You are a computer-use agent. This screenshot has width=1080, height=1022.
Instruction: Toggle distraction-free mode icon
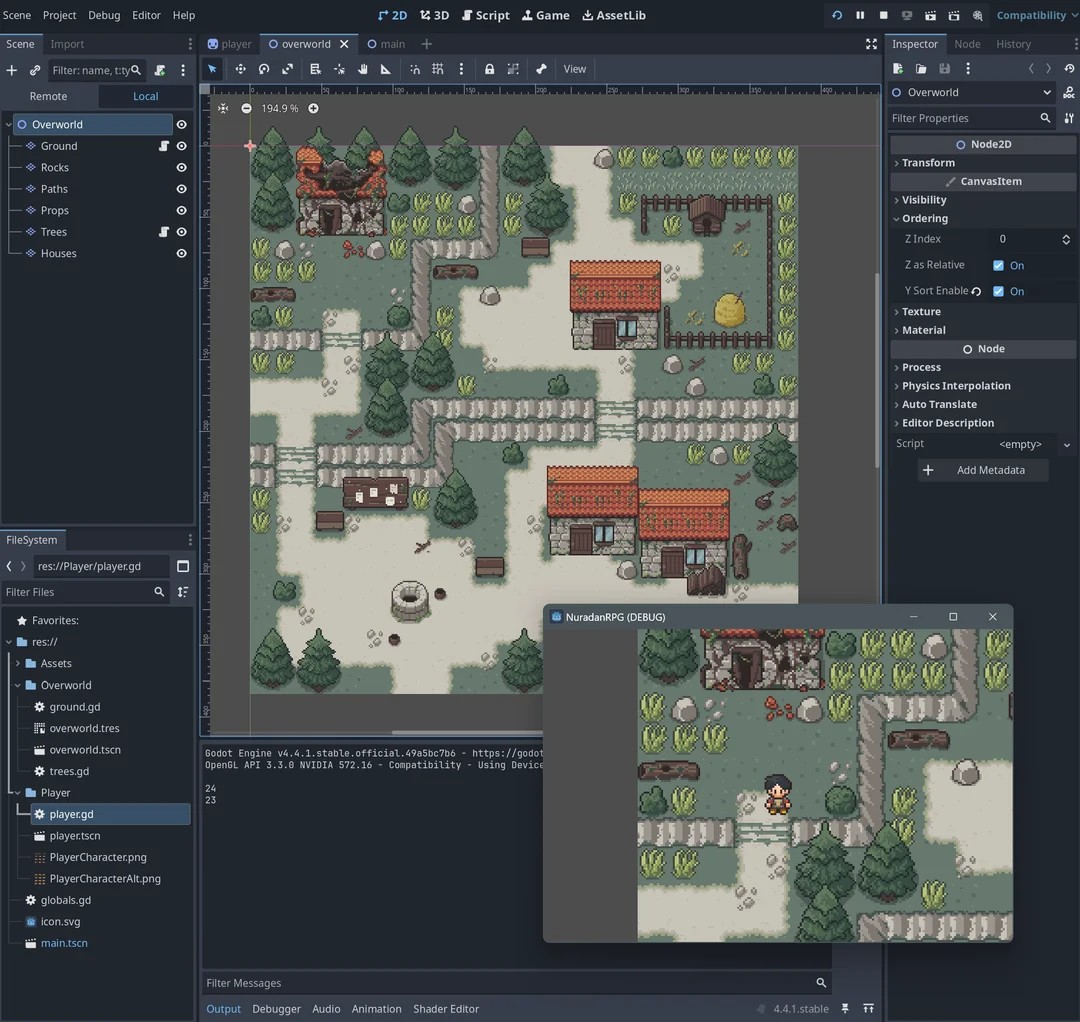(871, 44)
